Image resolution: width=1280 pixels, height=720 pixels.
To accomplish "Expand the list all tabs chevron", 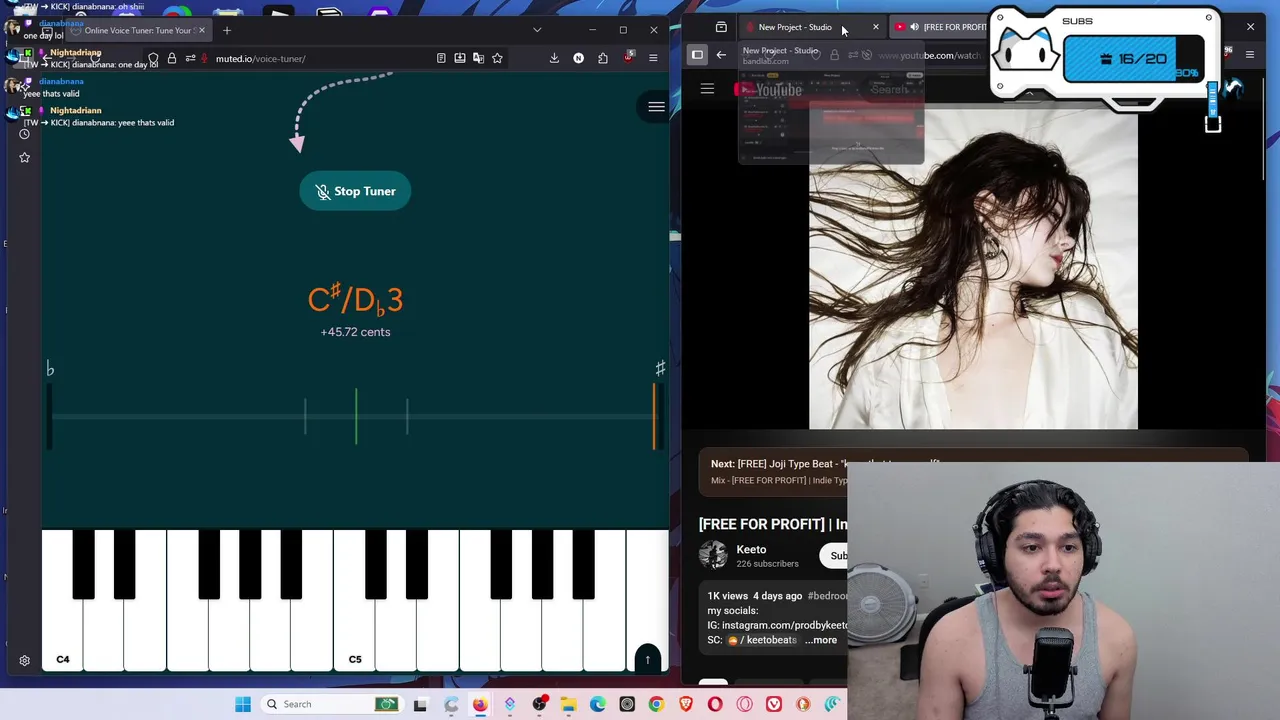I will [x=537, y=30].
